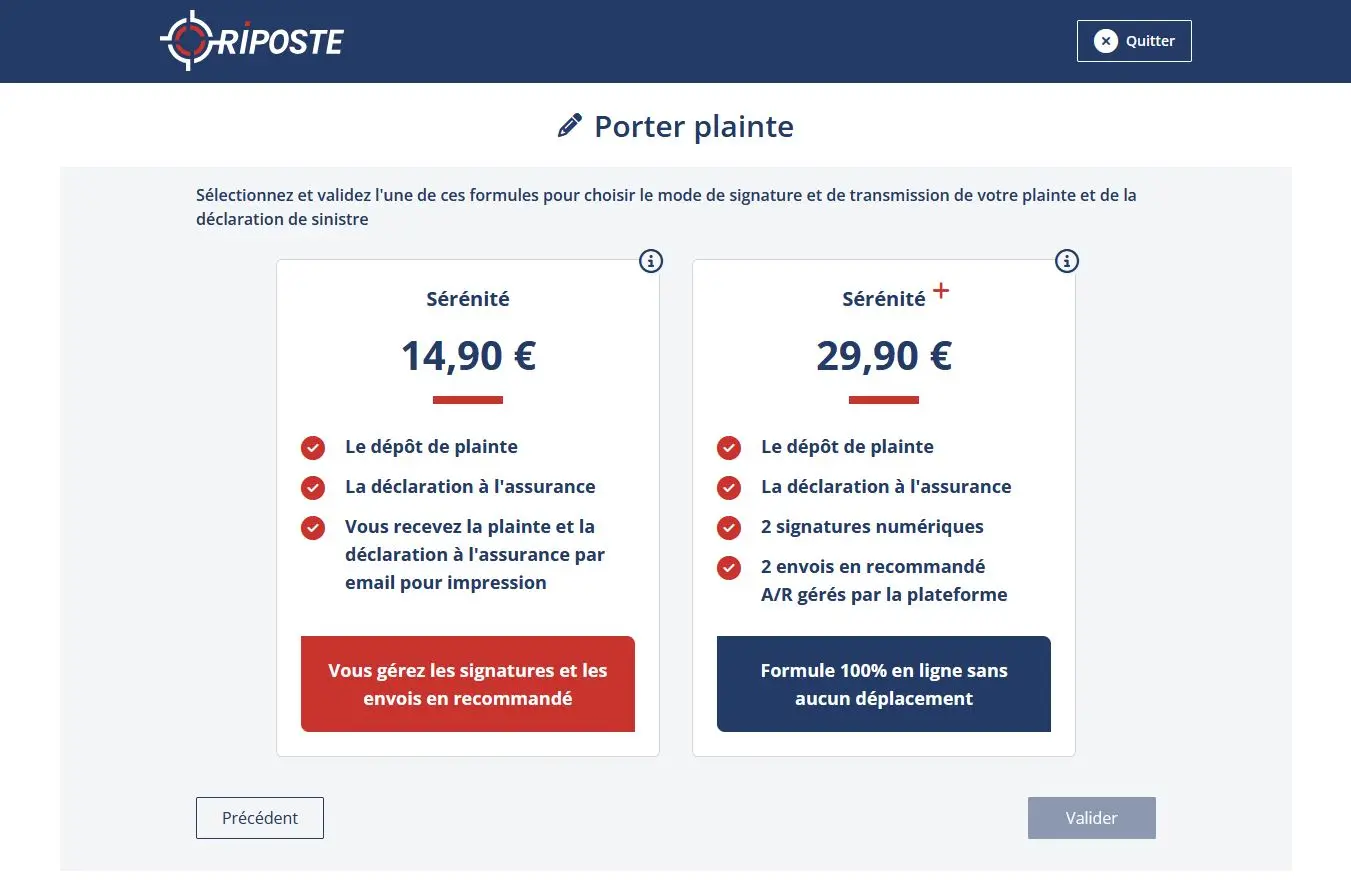Click checkmark beside 'Vous recevez la plainte'
Image resolution: width=1351 pixels, height=887 pixels.
pos(313,527)
